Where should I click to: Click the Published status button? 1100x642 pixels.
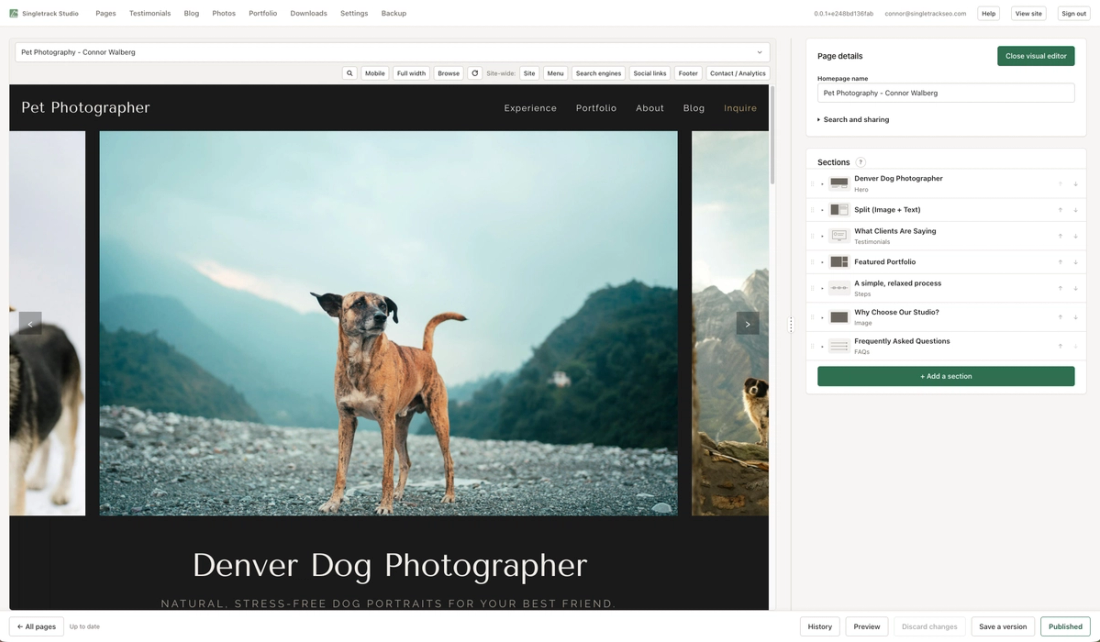point(1065,627)
